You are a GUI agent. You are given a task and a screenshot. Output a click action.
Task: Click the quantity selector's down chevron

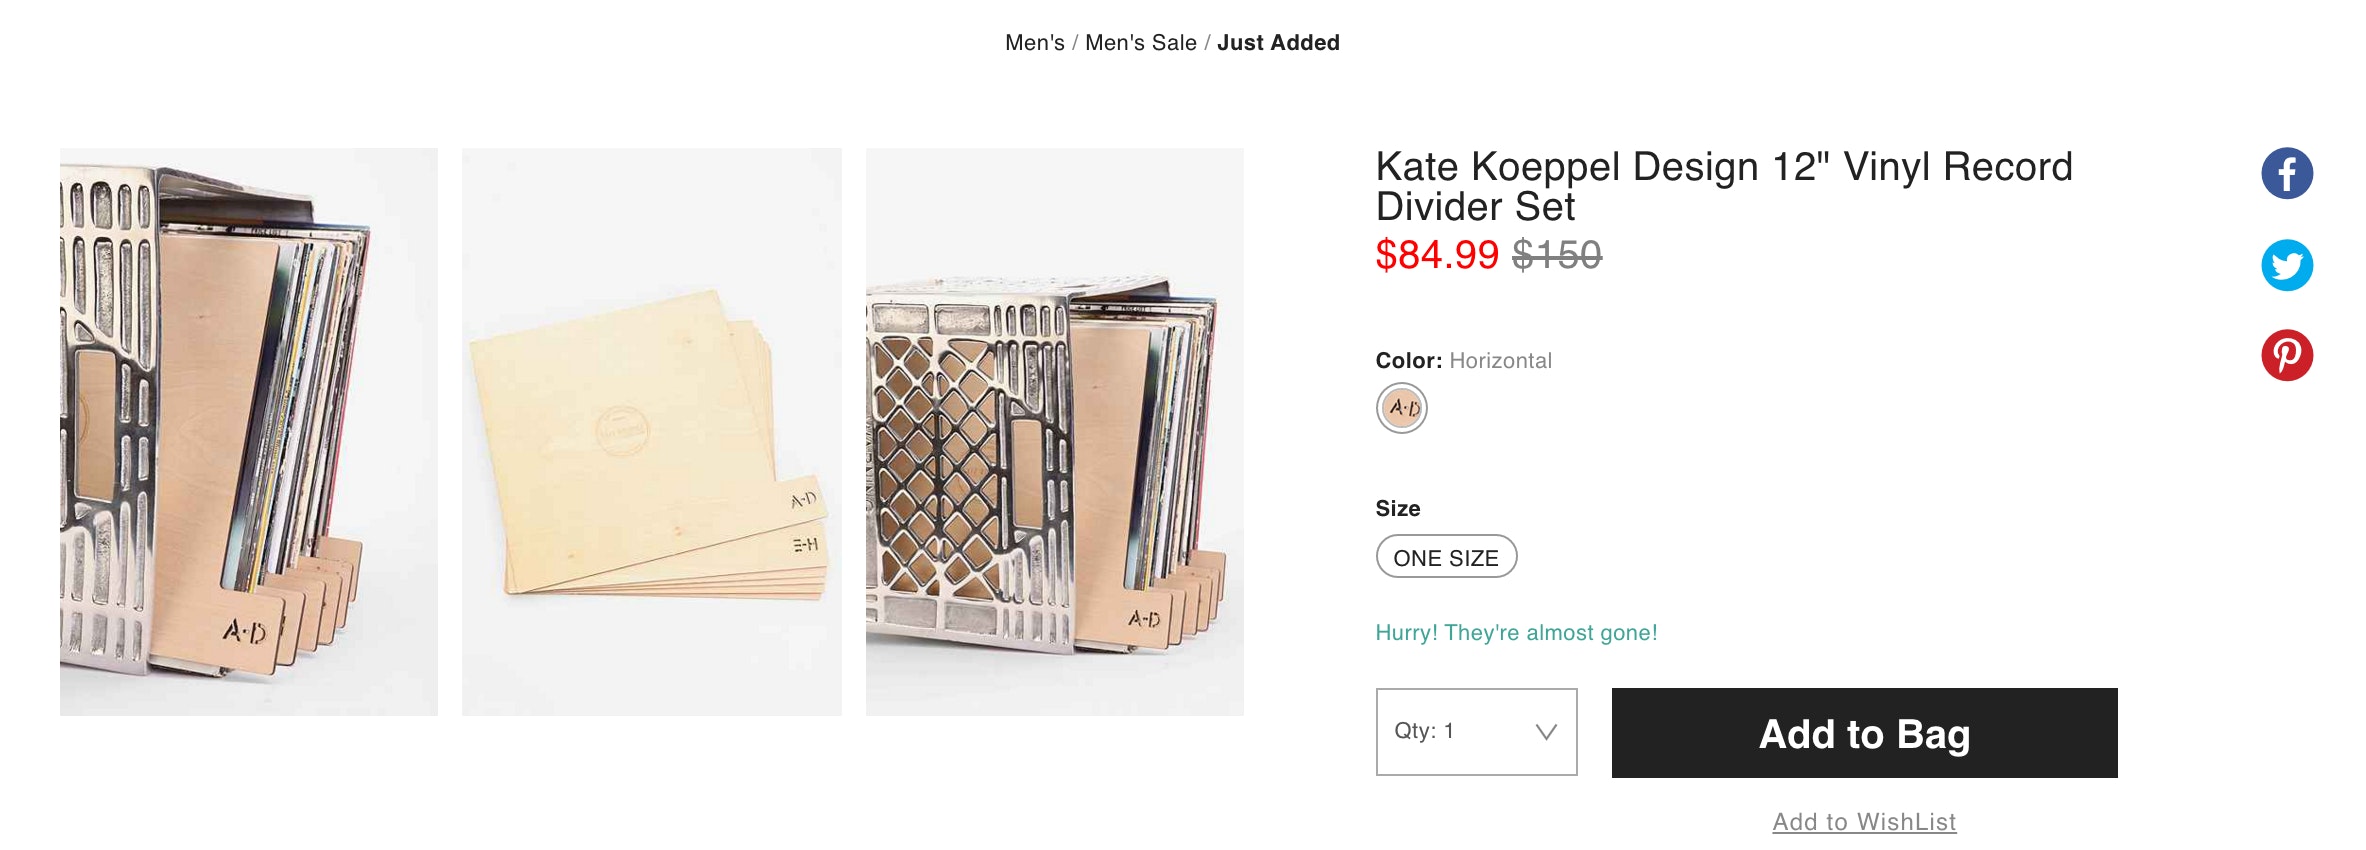(x=1546, y=732)
